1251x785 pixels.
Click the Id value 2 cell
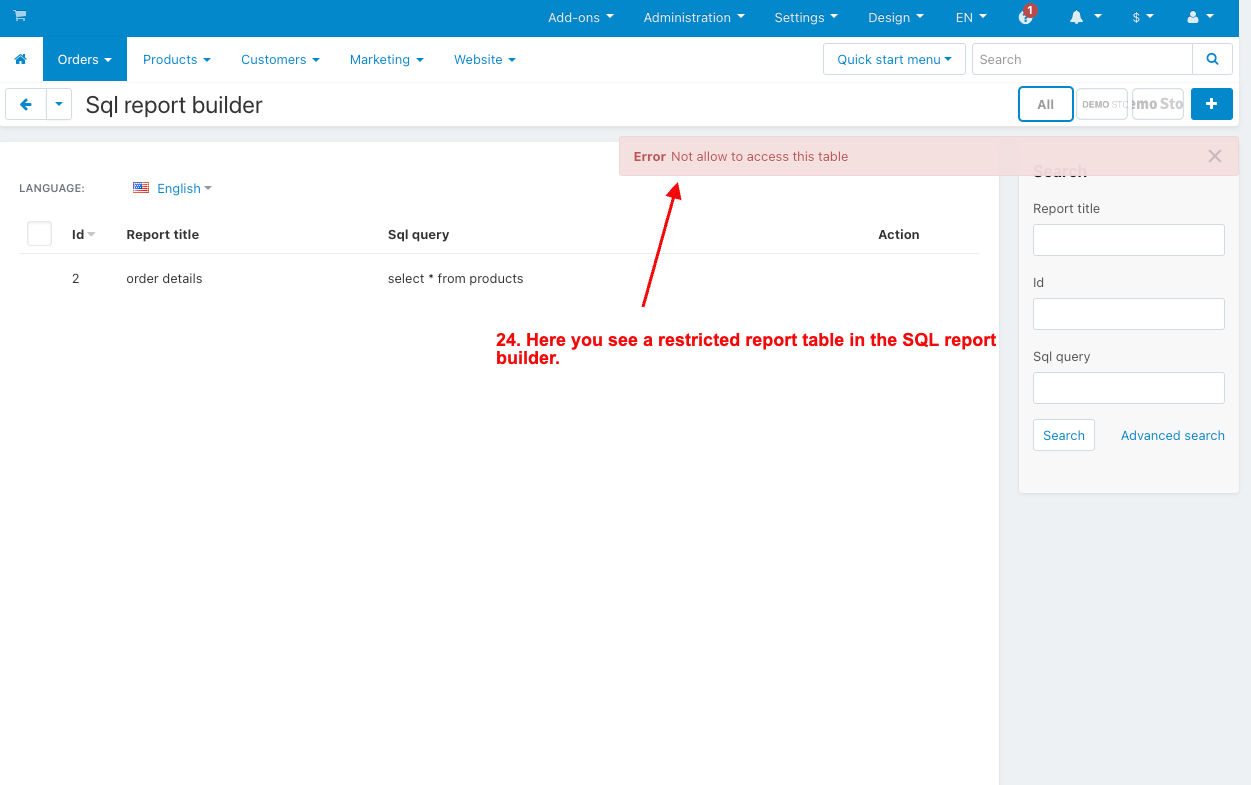76,279
